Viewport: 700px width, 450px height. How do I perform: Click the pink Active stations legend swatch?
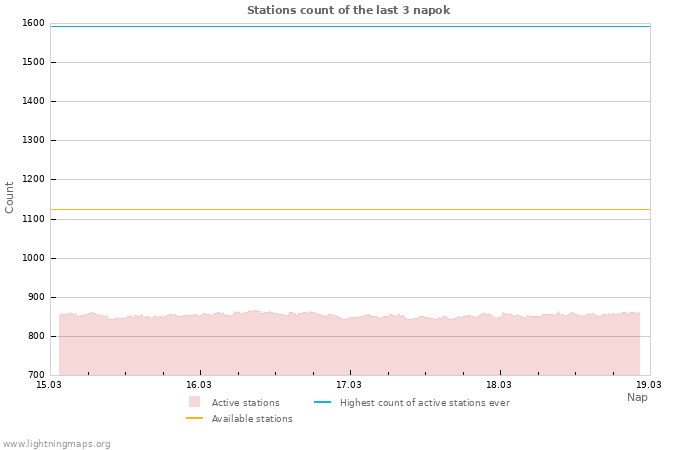pos(194,402)
